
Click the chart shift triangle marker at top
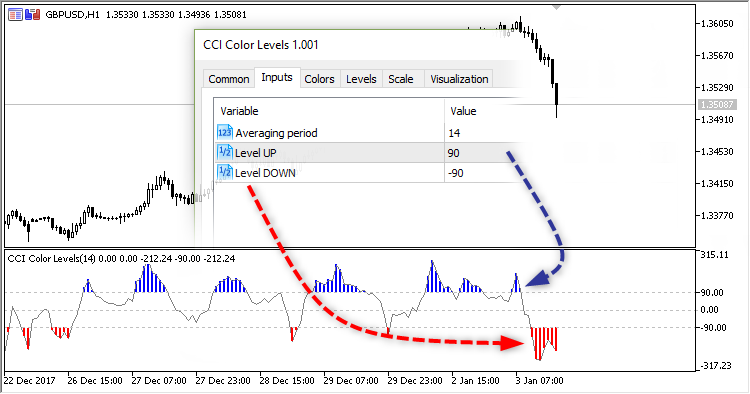pos(556,7)
